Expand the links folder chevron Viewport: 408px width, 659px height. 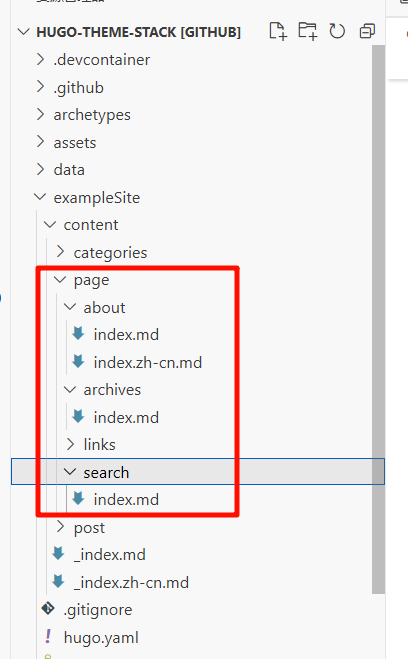(71, 444)
